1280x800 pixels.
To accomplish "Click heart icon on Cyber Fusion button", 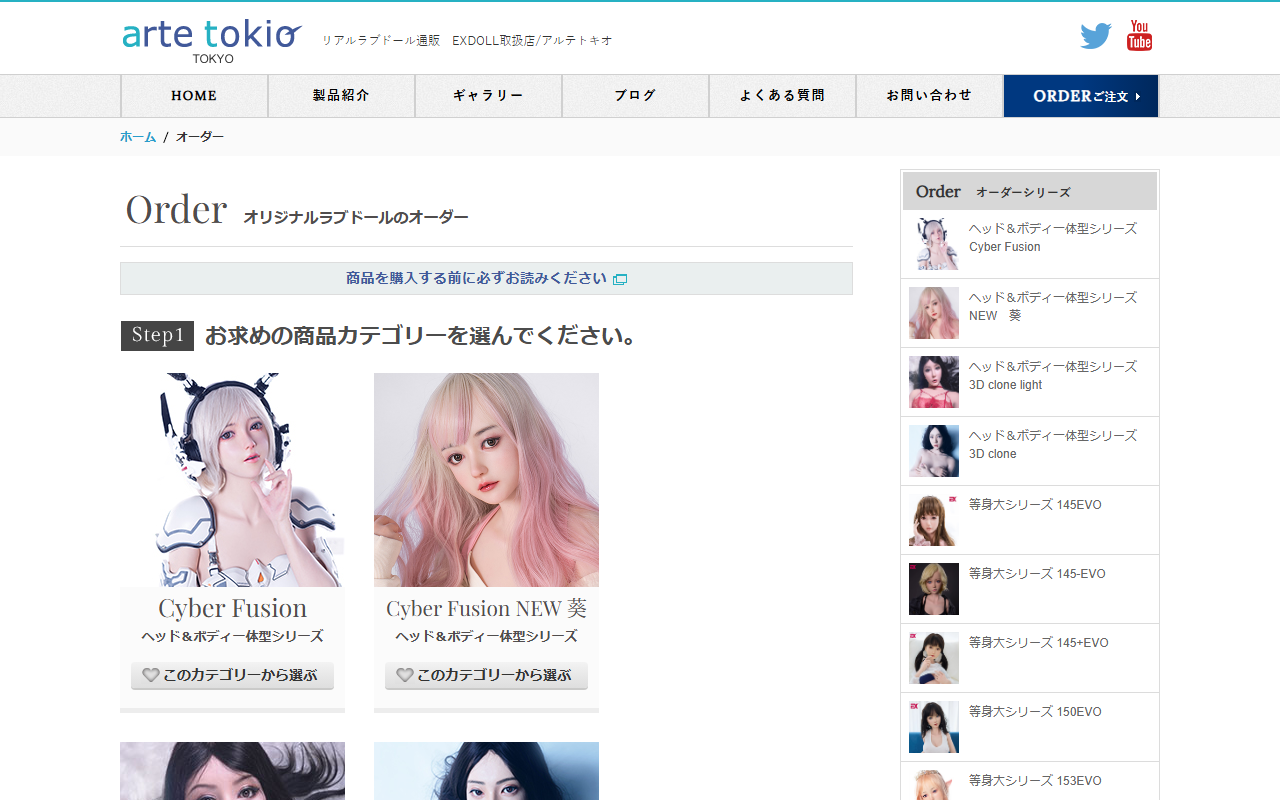I will (151, 675).
